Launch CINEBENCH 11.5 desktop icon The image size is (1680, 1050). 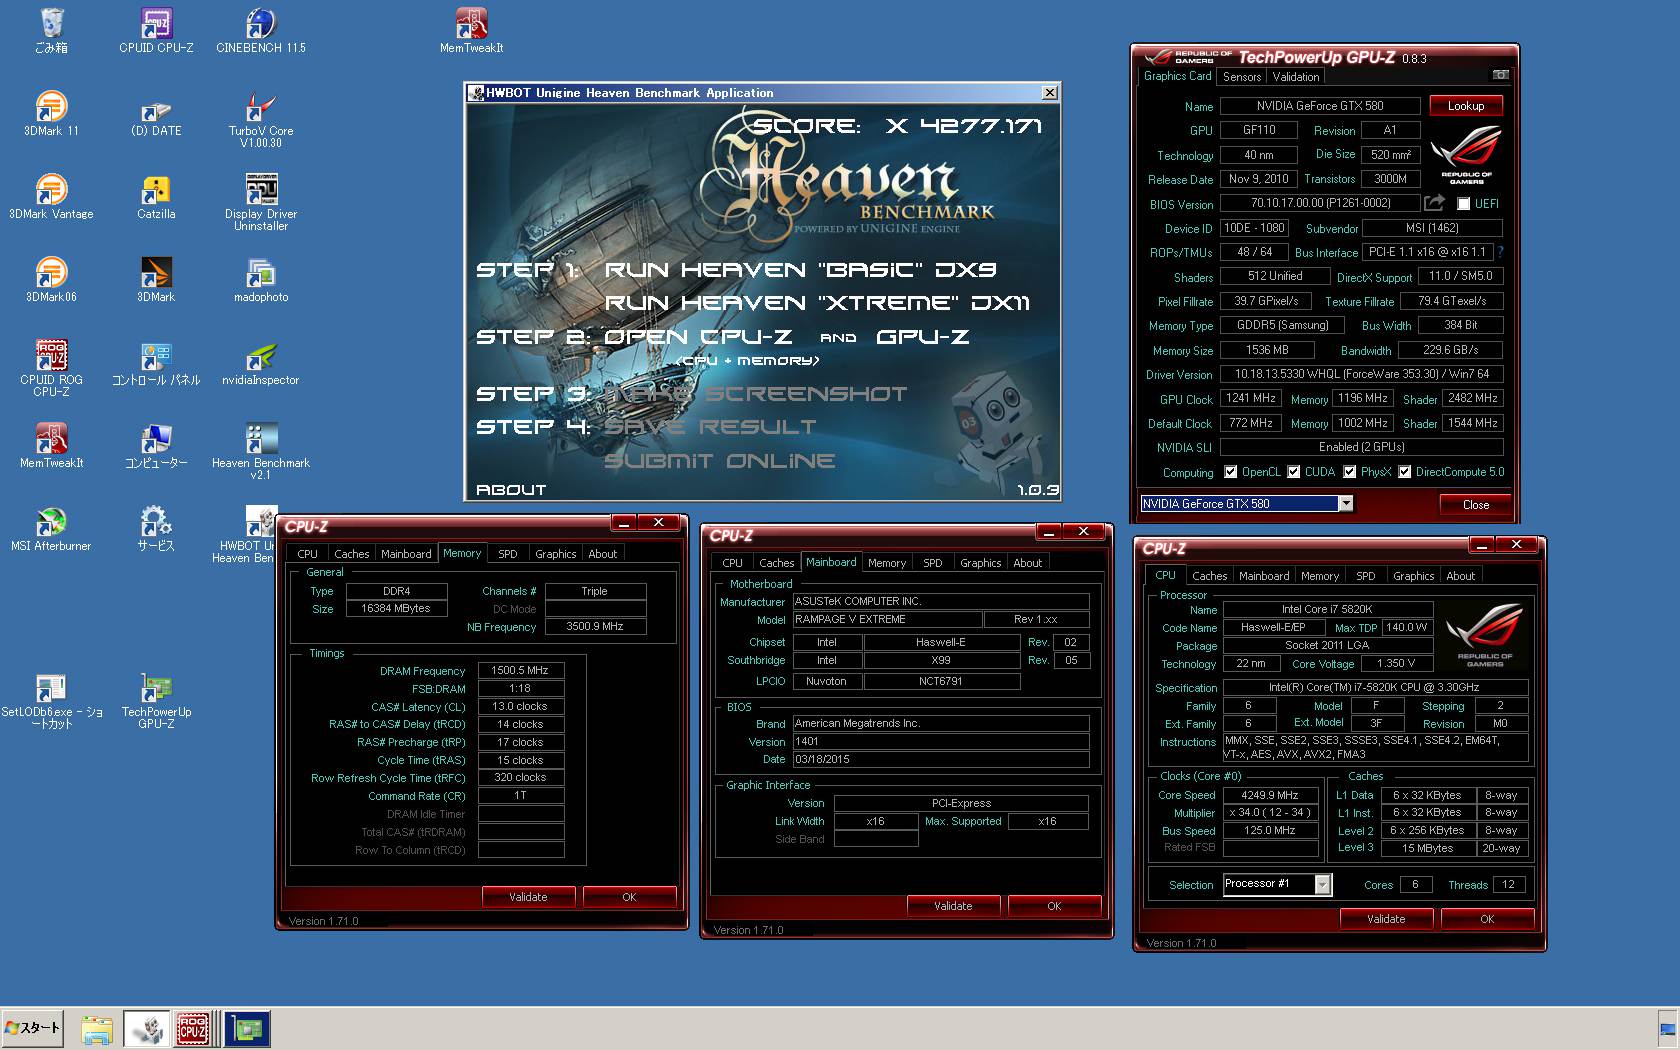[x=261, y=30]
